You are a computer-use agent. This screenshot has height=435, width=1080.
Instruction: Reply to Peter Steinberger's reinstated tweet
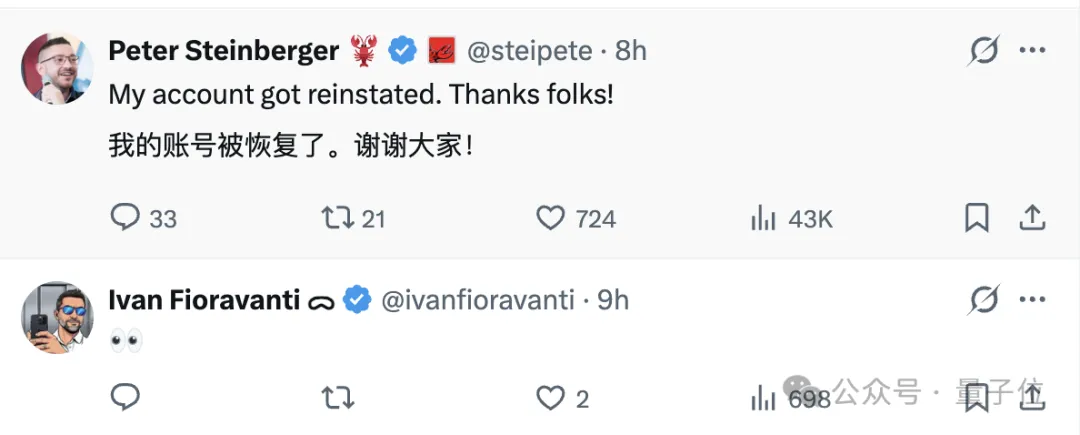tap(125, 218)
